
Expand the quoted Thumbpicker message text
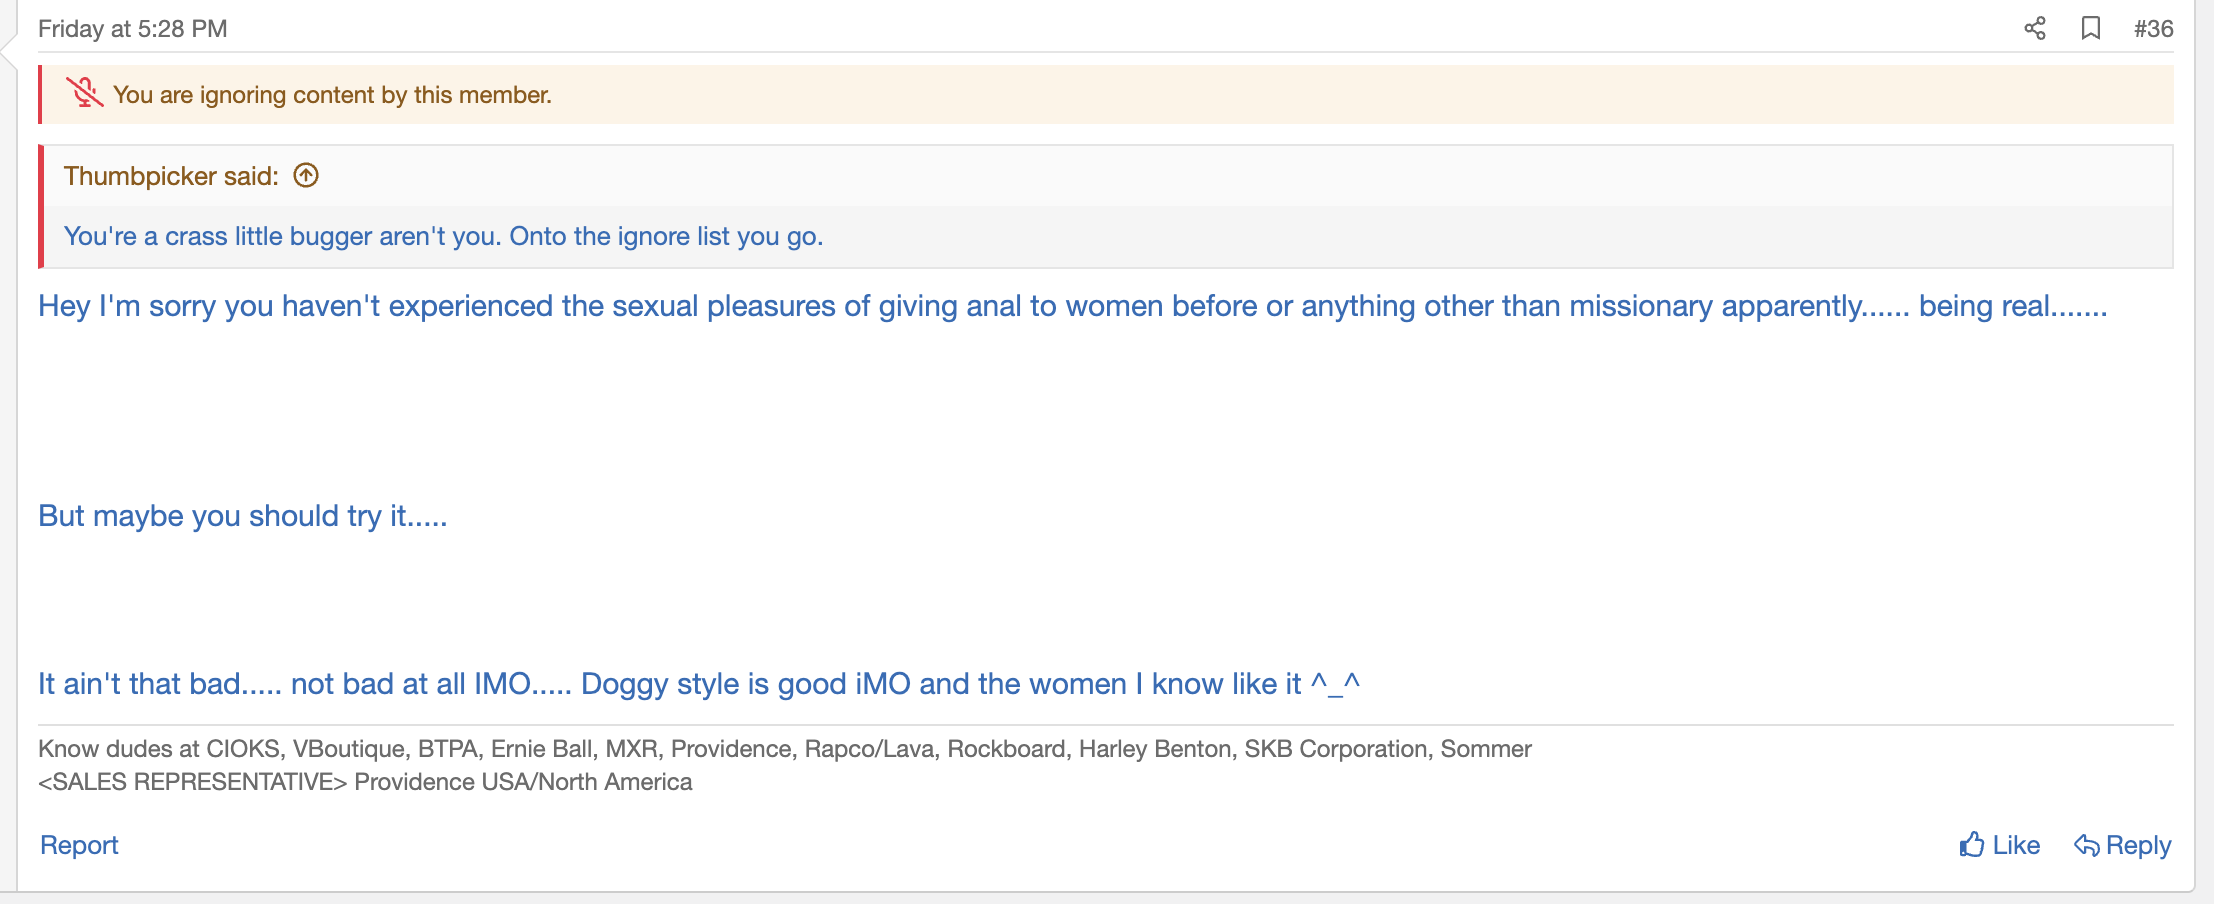(443, 236)
